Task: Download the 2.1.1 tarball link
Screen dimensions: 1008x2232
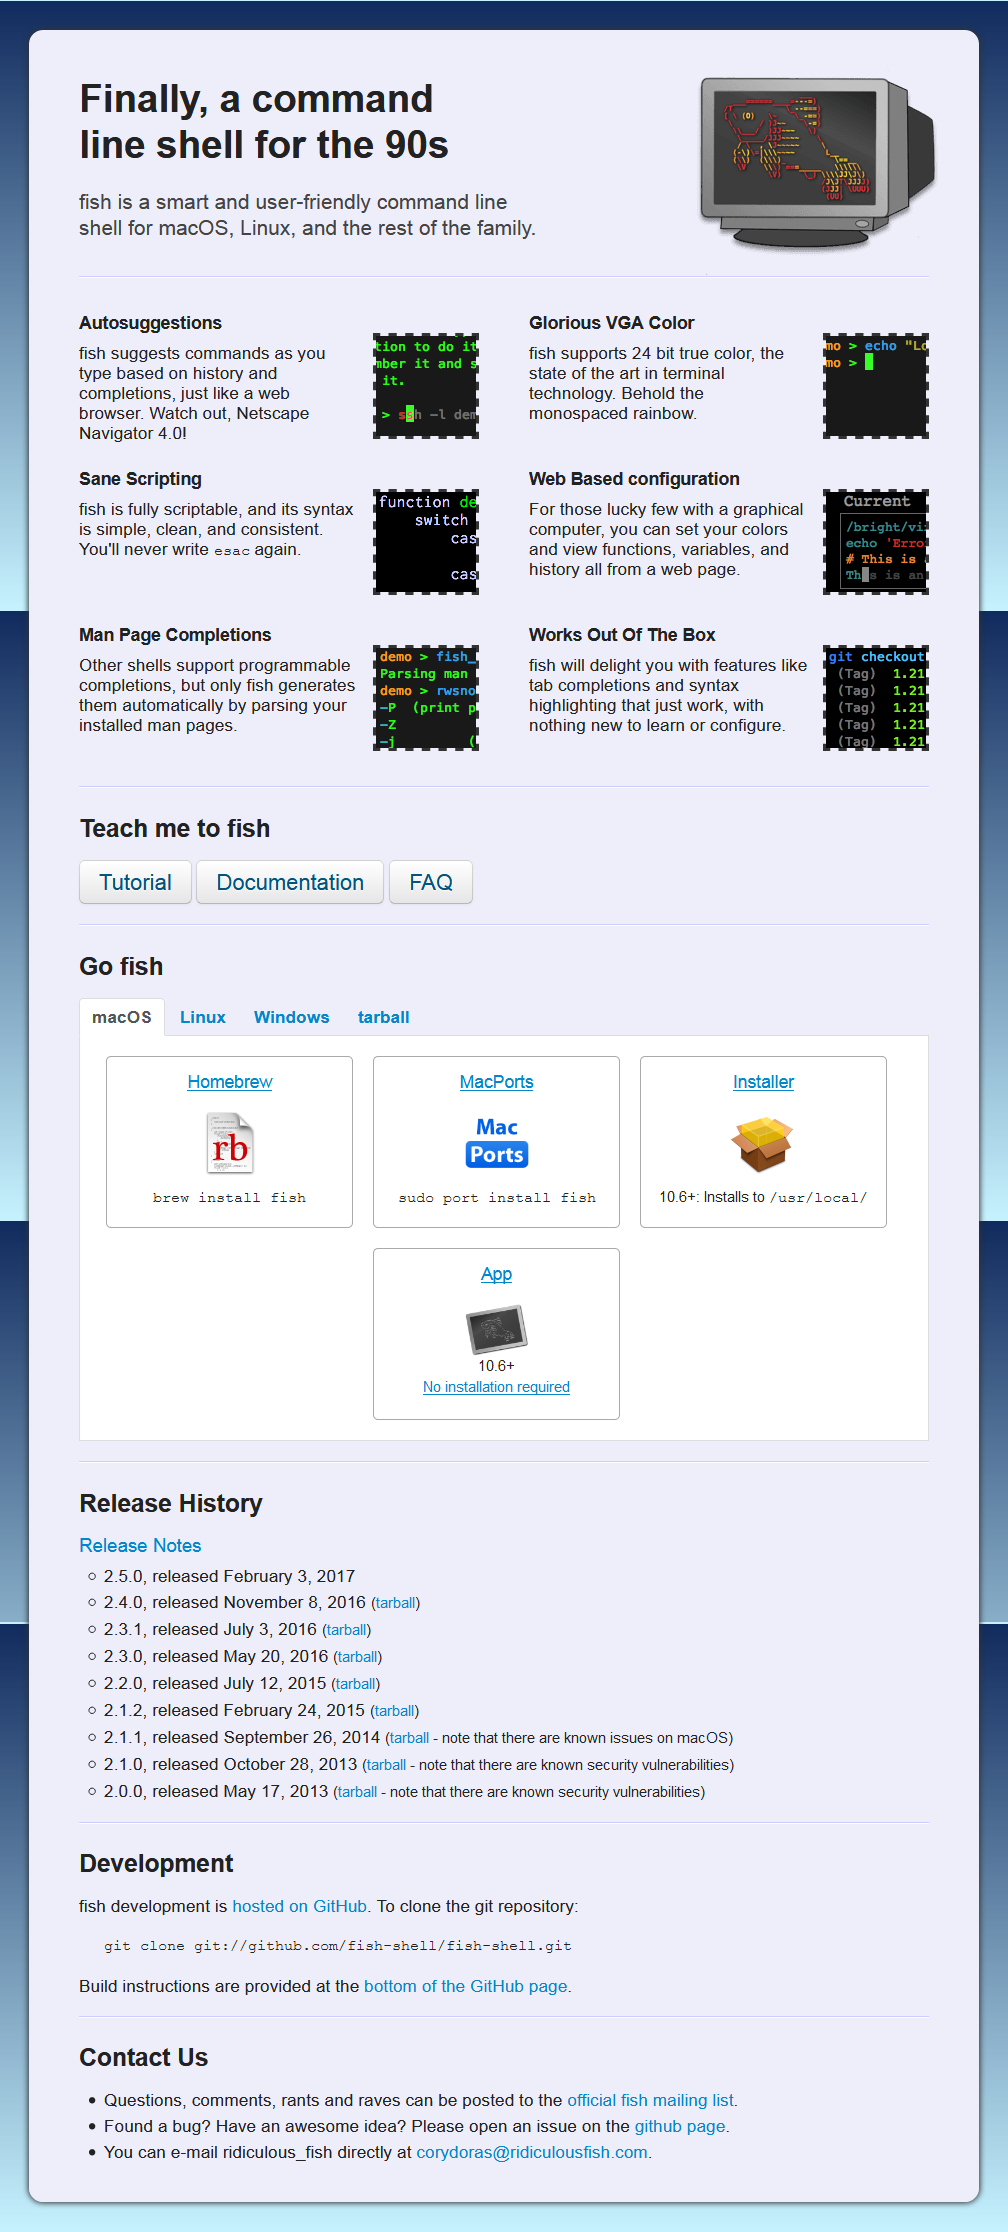Action: (x=409, y=1738)
